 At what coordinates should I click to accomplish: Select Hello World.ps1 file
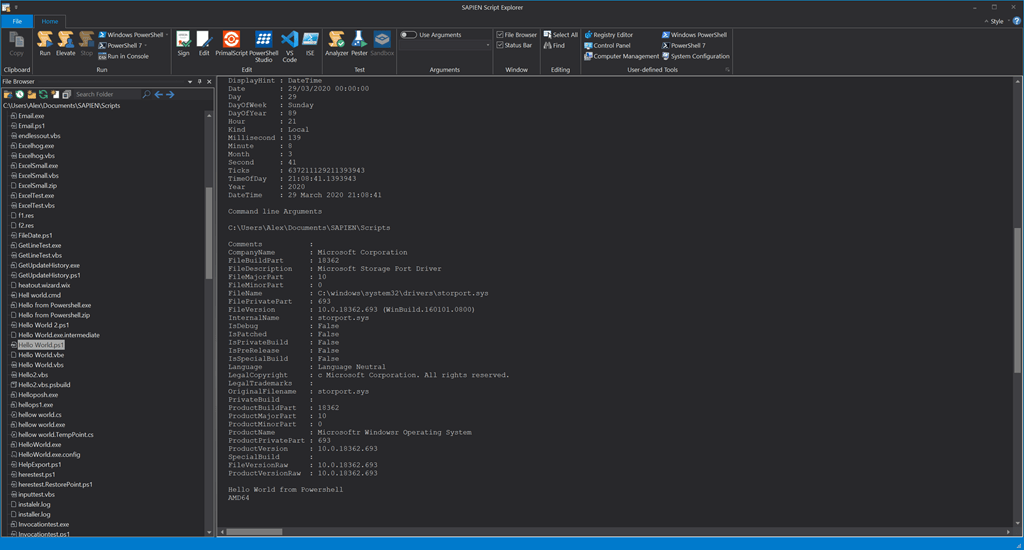click(x=40, y=345)
